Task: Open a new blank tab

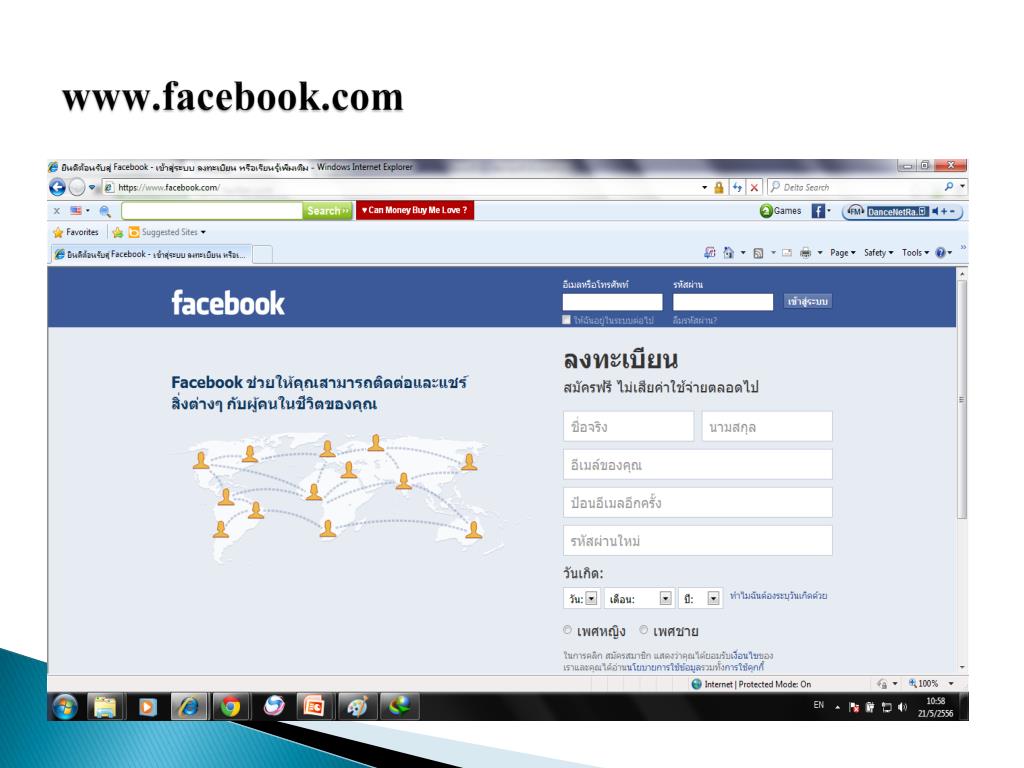Action: [x=262, y=254]
